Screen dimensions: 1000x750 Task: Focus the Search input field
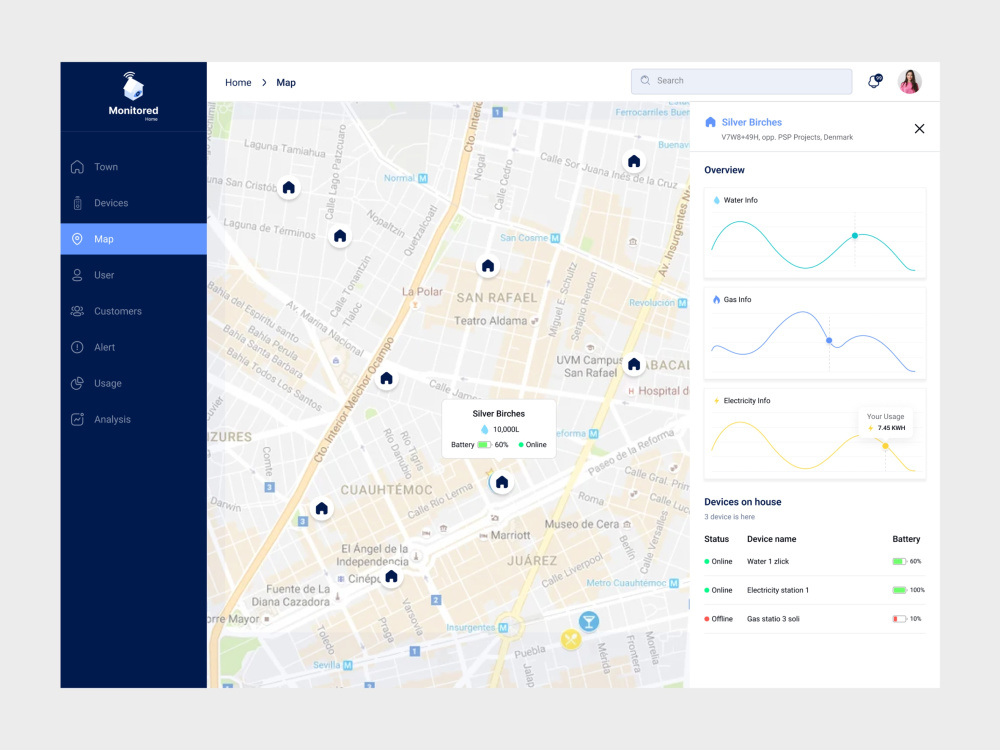741,81
